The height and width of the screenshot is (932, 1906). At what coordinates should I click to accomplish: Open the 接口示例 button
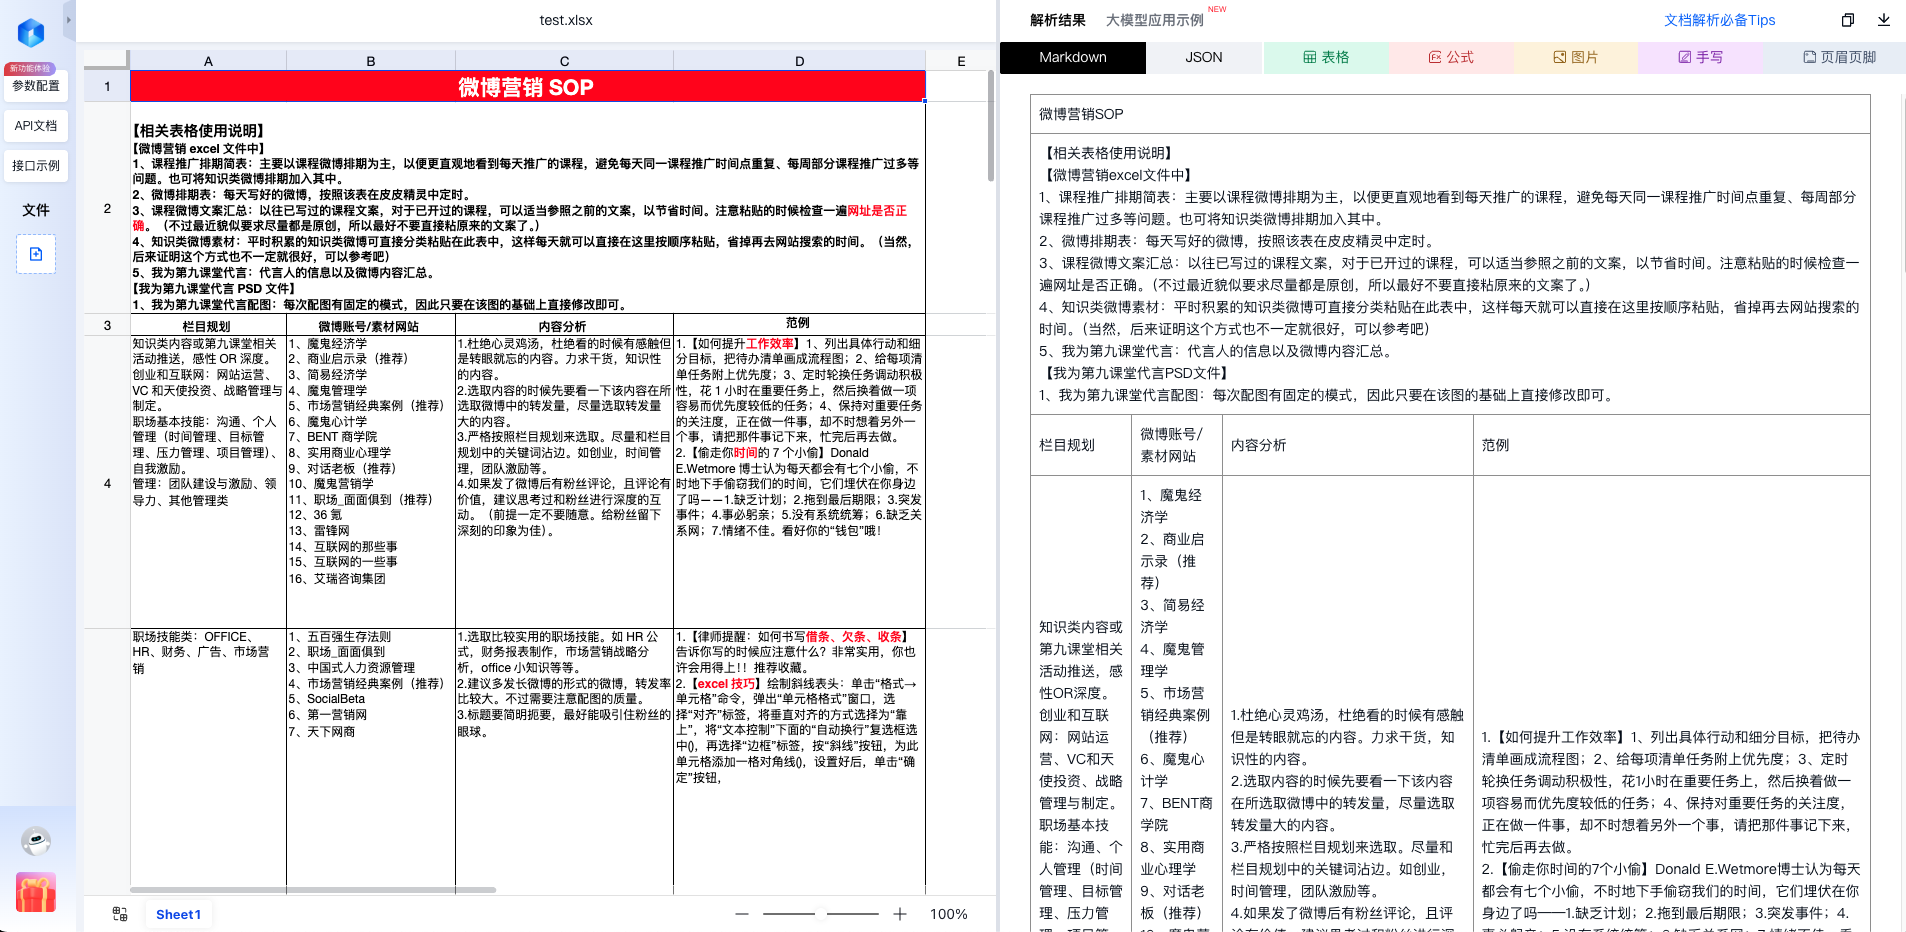36,166
